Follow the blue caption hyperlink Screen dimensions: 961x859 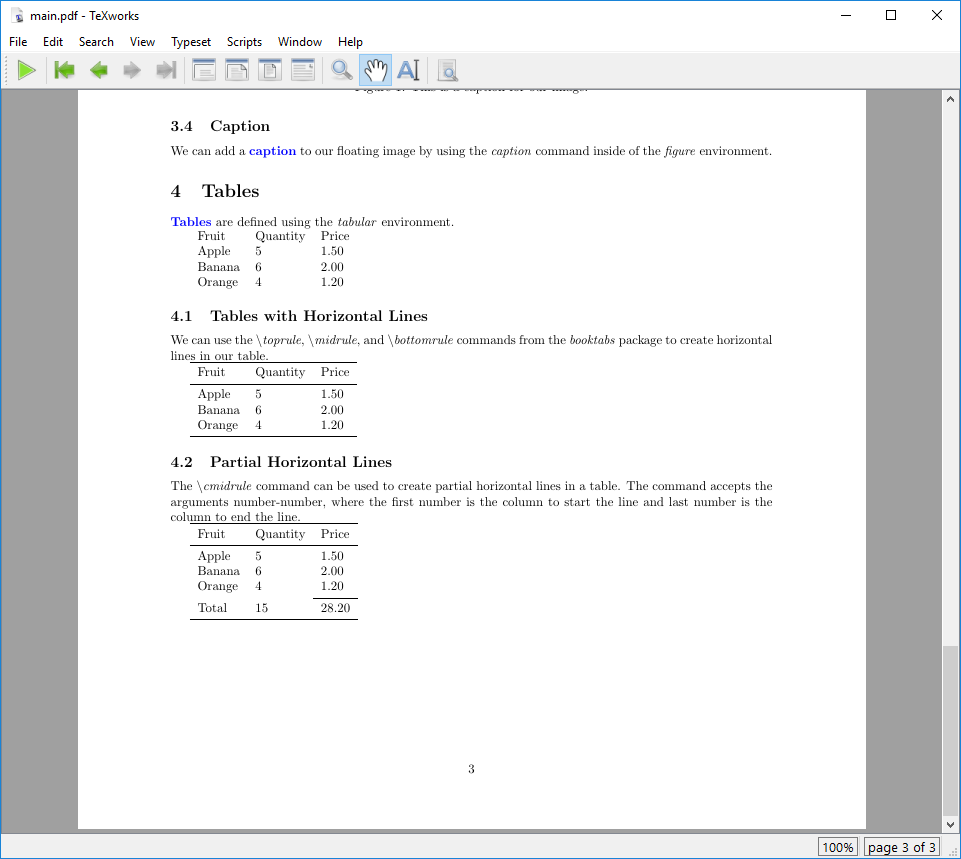(x=272, y=150)
